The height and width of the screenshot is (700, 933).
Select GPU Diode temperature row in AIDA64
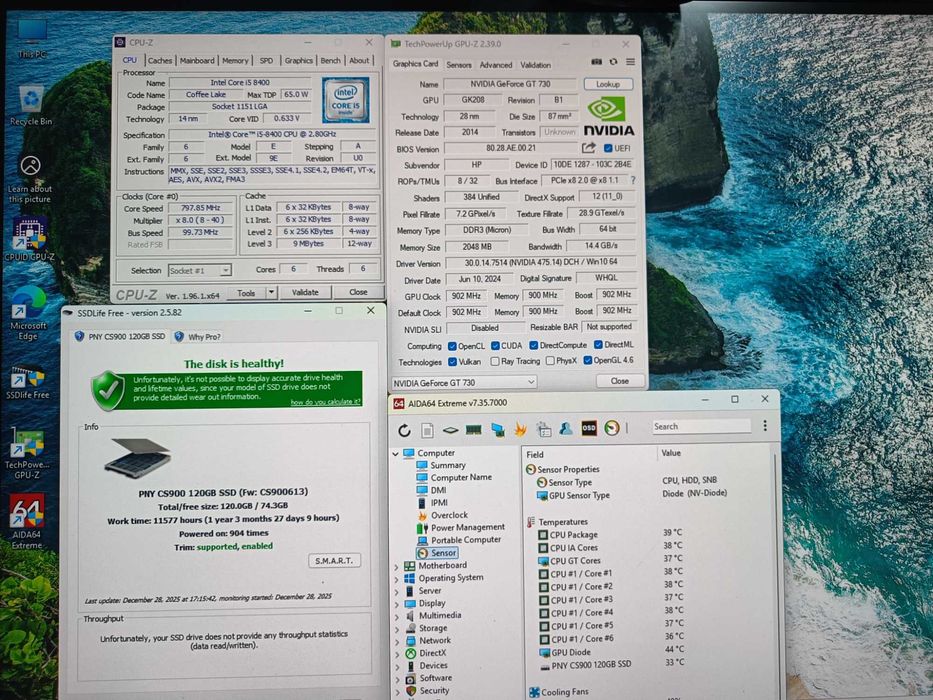pos(613,652)
